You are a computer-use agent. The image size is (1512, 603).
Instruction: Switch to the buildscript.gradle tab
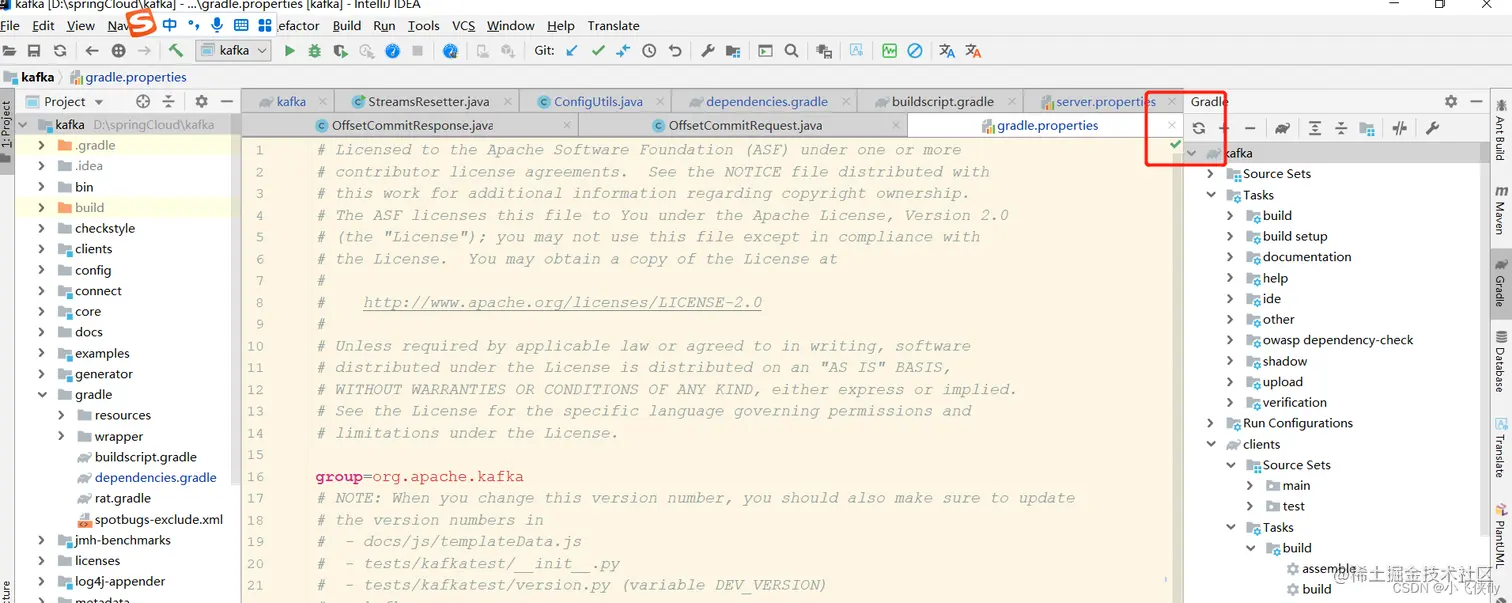(942, 101)
